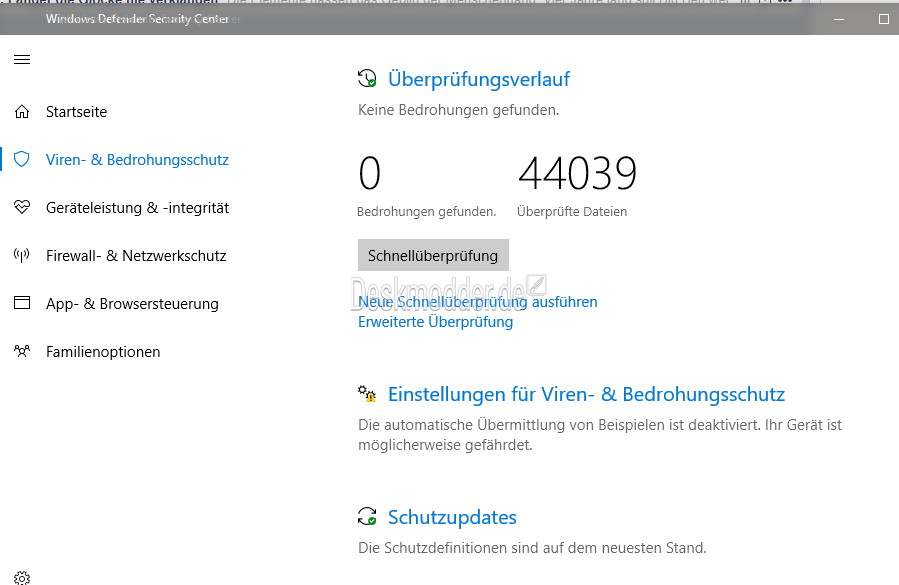Go to Startseite

click(76, 111)
